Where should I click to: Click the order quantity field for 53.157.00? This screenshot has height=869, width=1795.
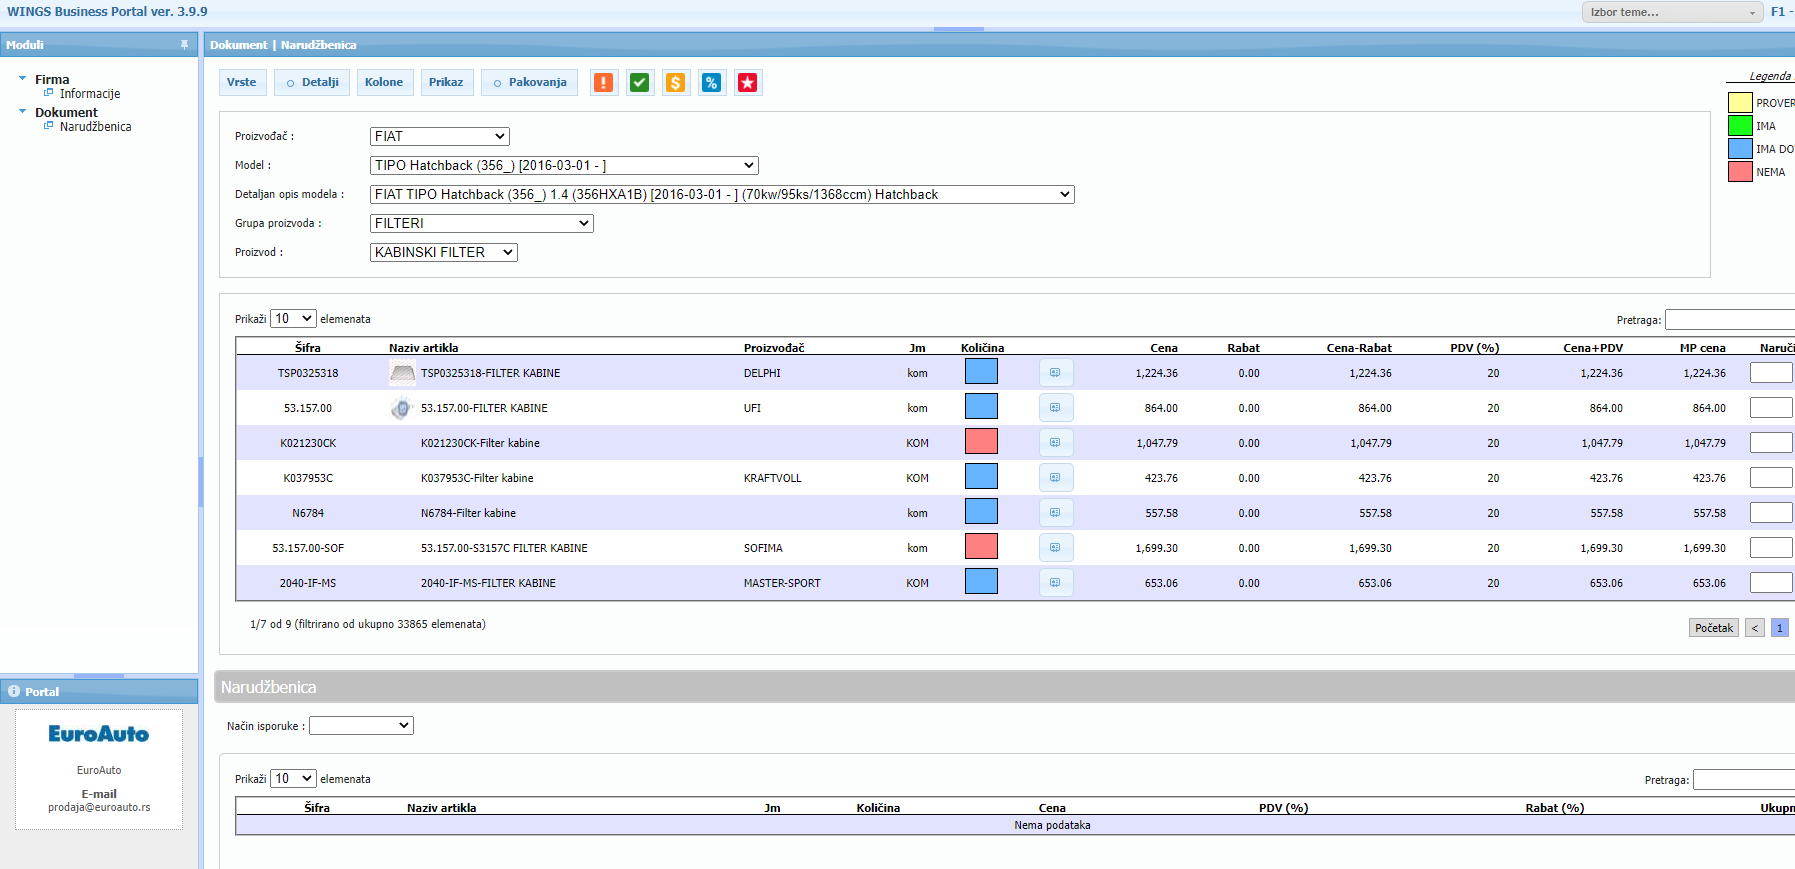1770,408
